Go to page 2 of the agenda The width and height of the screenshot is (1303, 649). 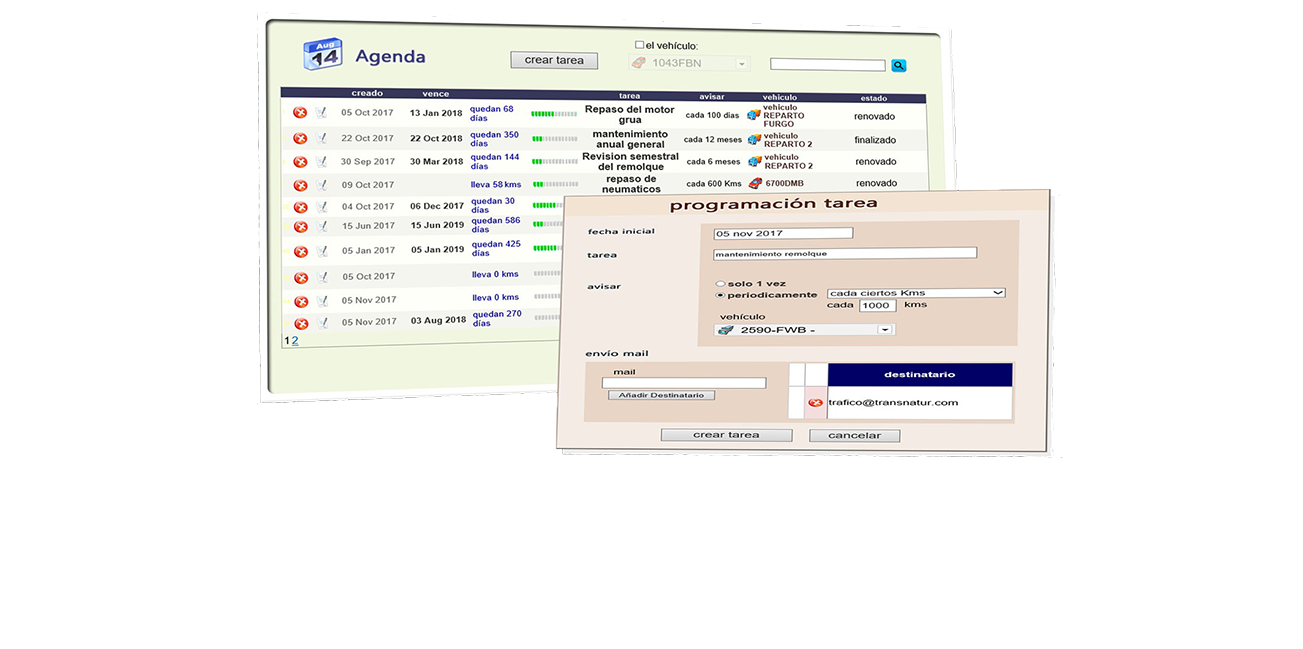point(295,341)
